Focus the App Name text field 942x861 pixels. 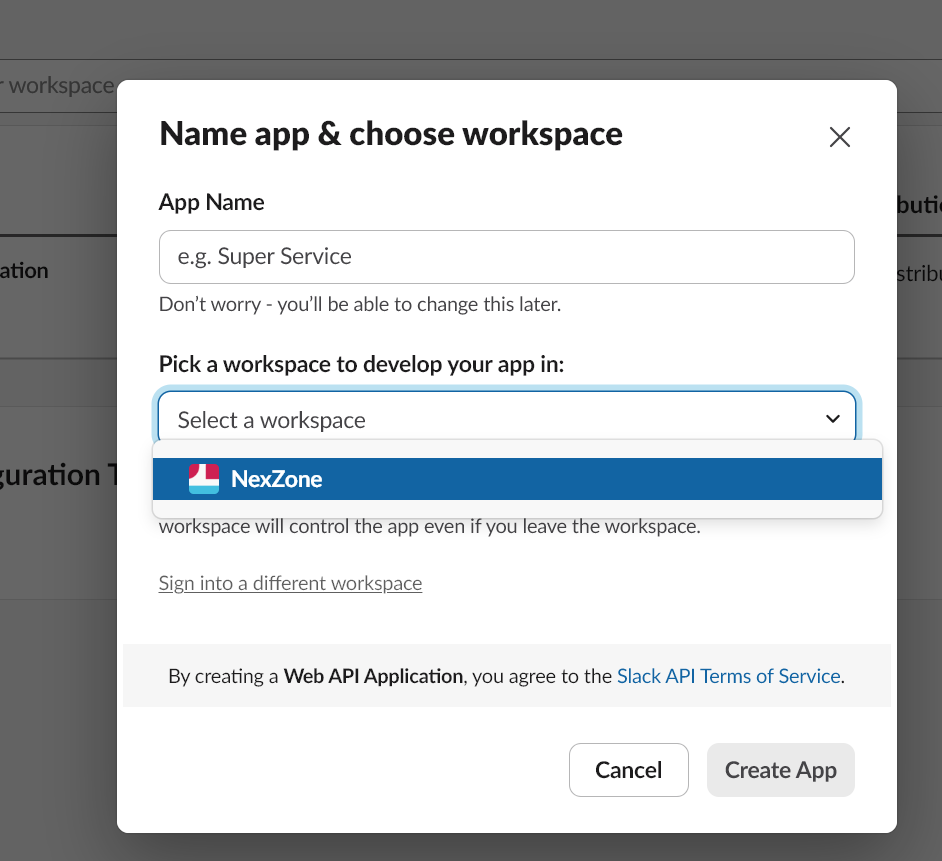point(506,257)
